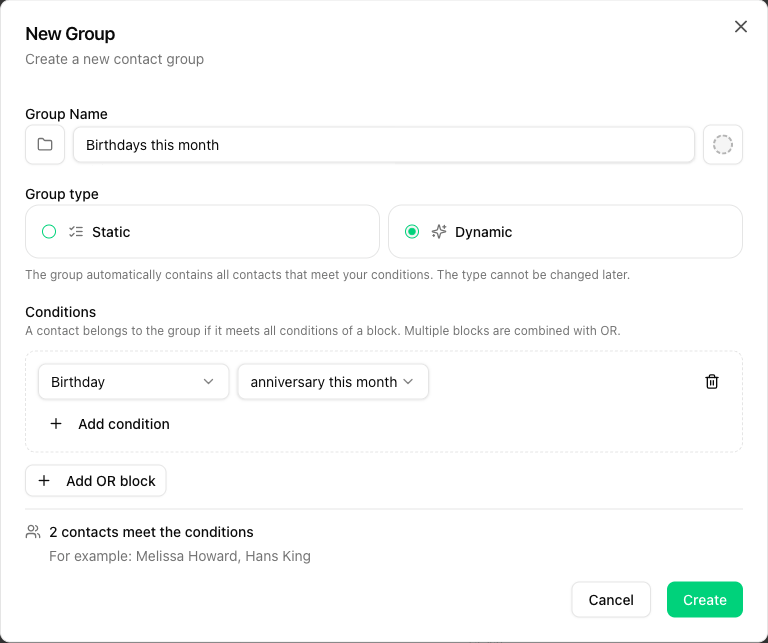Click the checklist icon beside Static
Screen dimensions: 768x643
tap(76, 232)
